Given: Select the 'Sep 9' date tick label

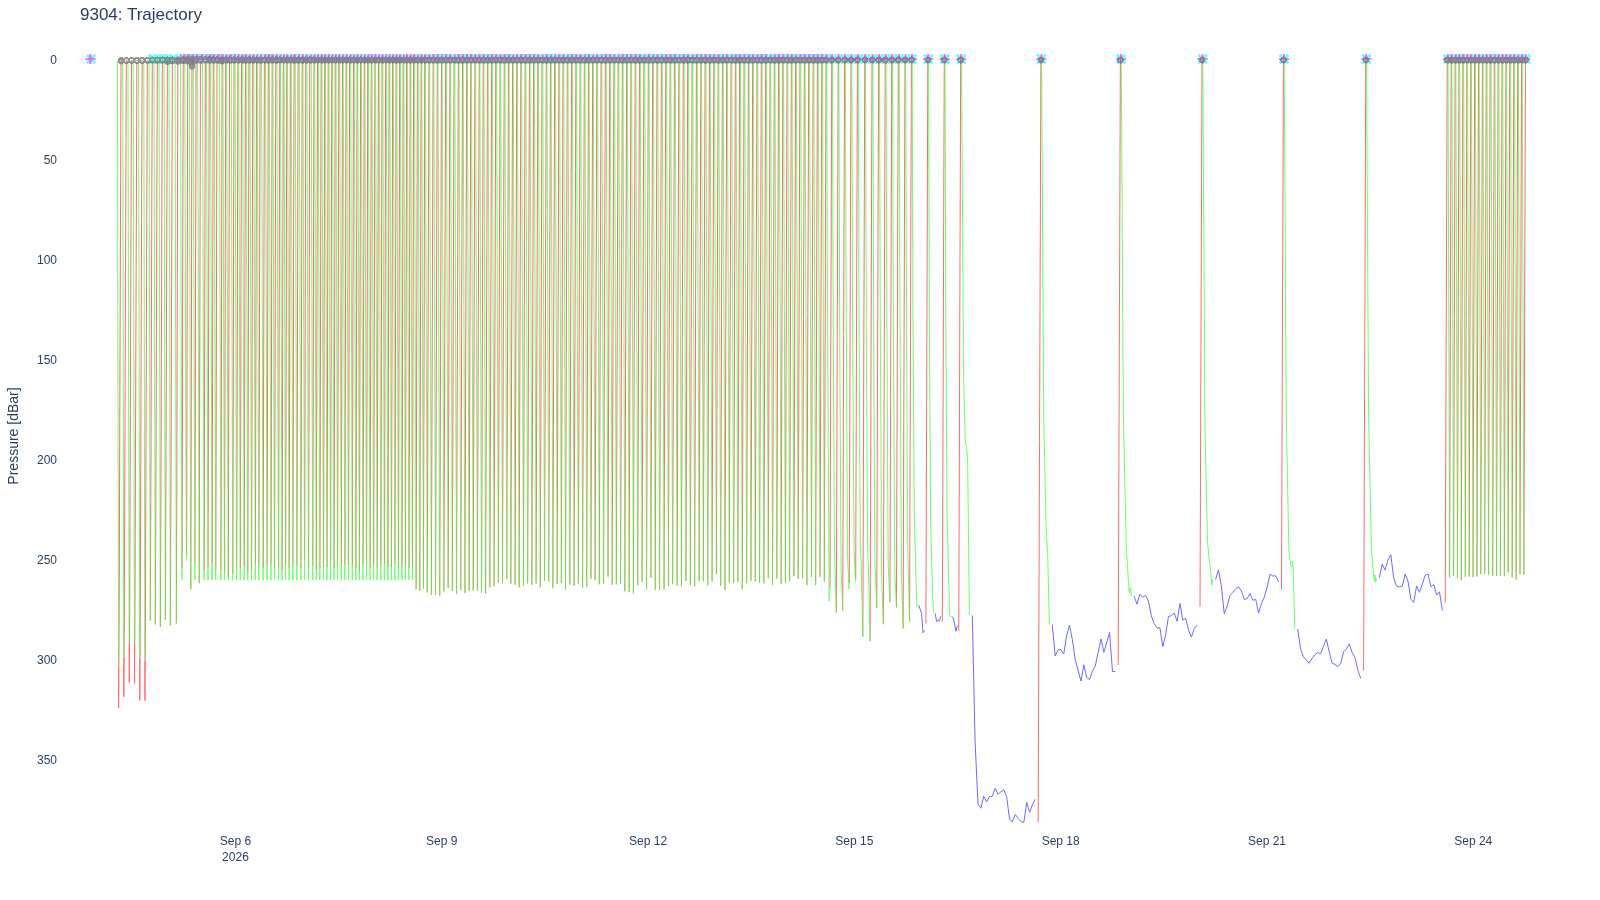Looking at the screenshot, I should 442,841.
